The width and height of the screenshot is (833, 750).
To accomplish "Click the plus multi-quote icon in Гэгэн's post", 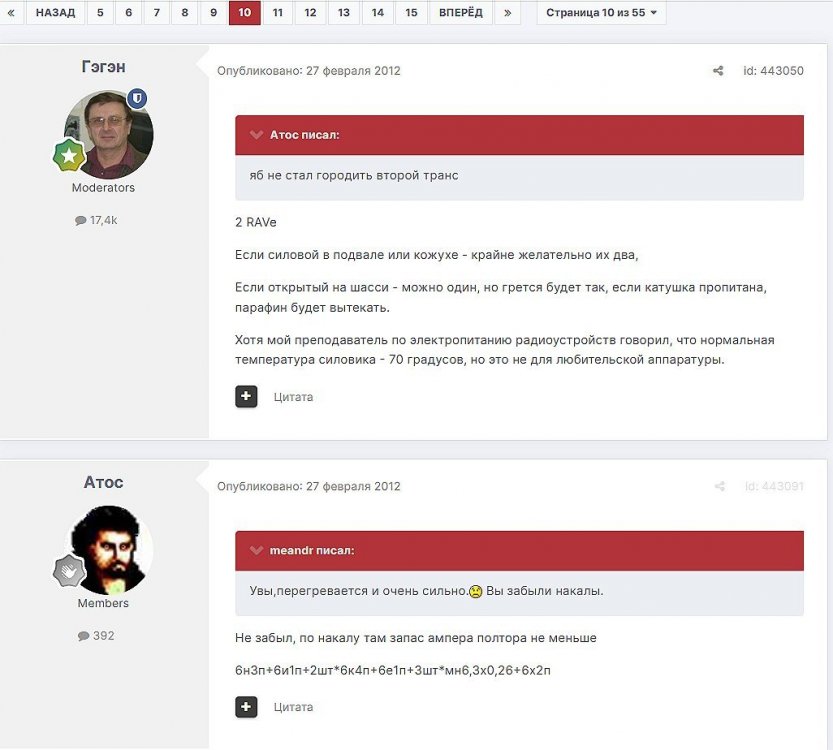I will click(246, 397).
